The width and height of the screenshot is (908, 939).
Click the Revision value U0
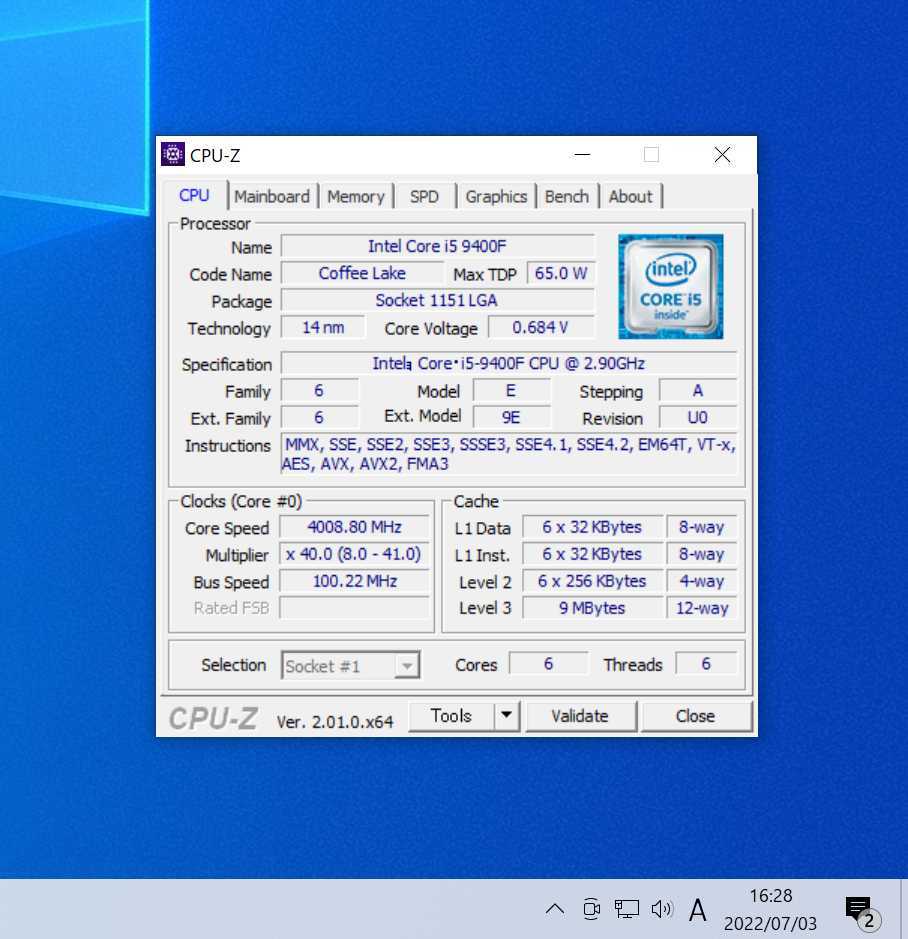click(x=698, y=417)
